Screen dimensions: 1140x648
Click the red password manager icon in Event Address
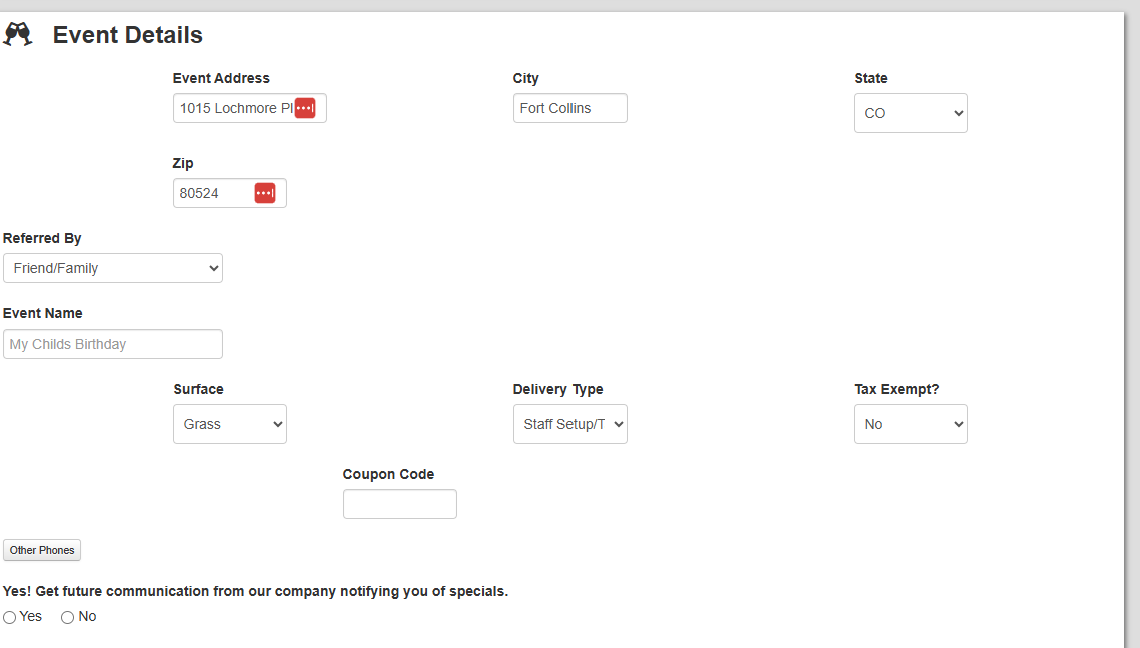pos(305,108)
